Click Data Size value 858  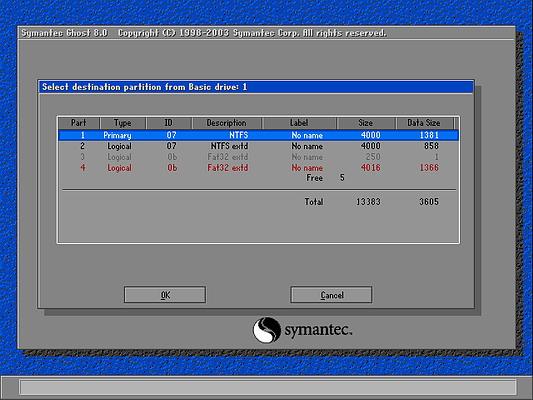431,146
